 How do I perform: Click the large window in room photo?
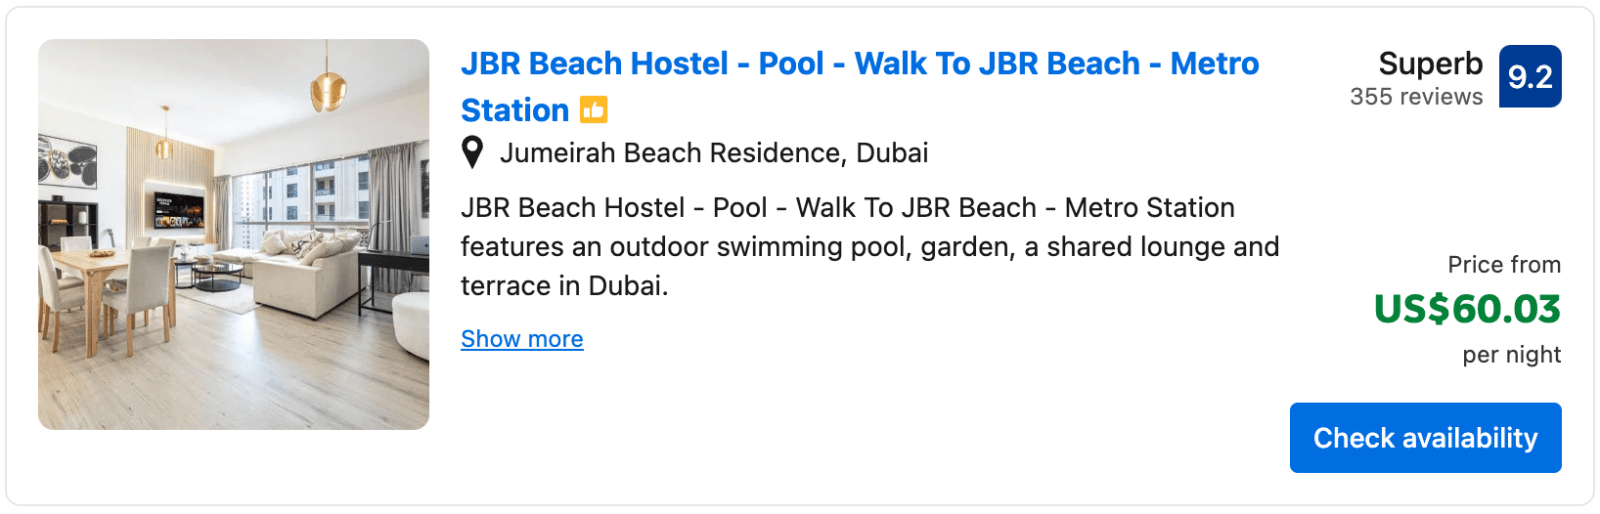point(300,195)
